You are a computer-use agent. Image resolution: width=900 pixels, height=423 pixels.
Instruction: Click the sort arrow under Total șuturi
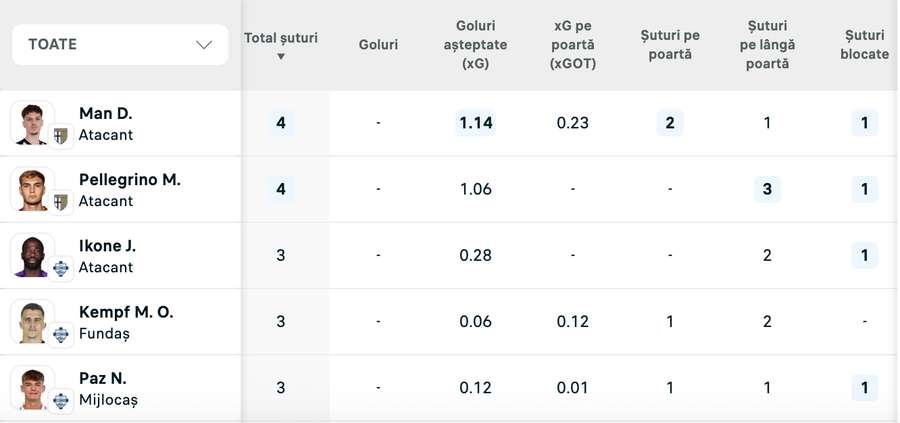[281, 57]
